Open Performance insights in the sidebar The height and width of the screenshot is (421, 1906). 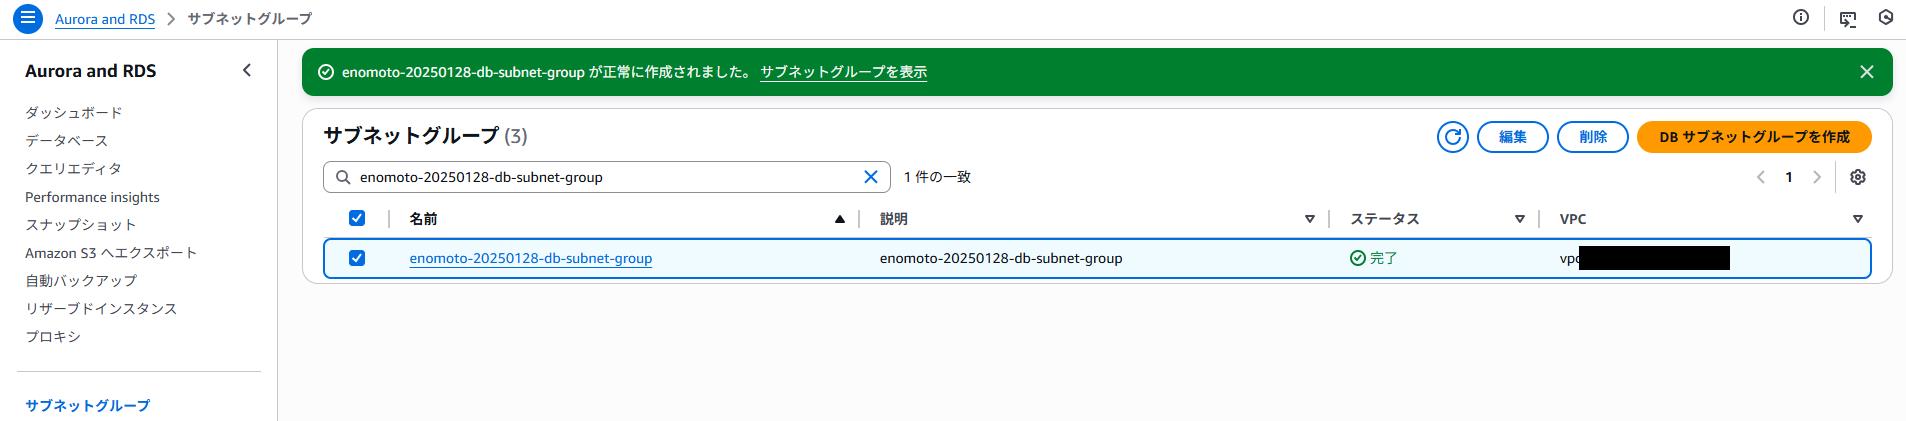[x=92, y=197]
